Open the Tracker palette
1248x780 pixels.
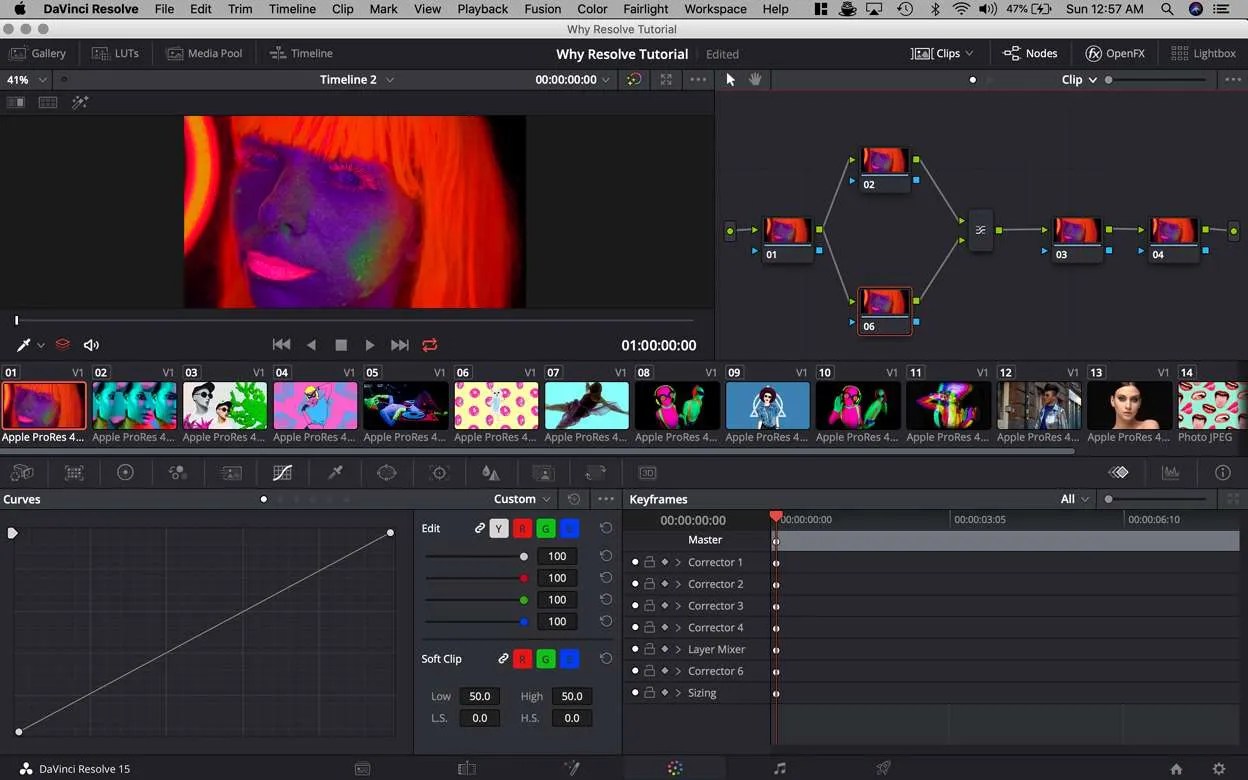click(x=439, y=473)
